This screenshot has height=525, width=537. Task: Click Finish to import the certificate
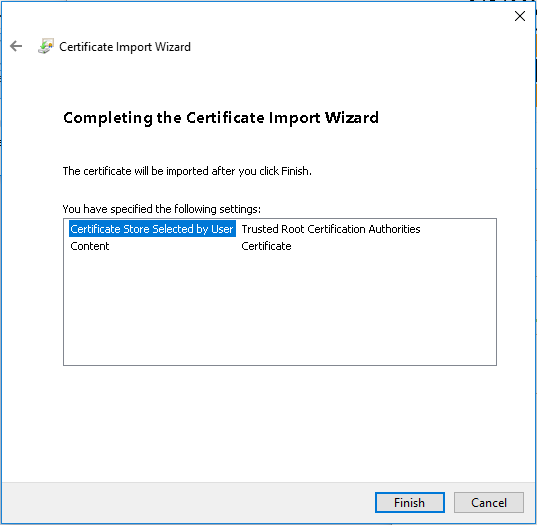(x=410, y=502)
